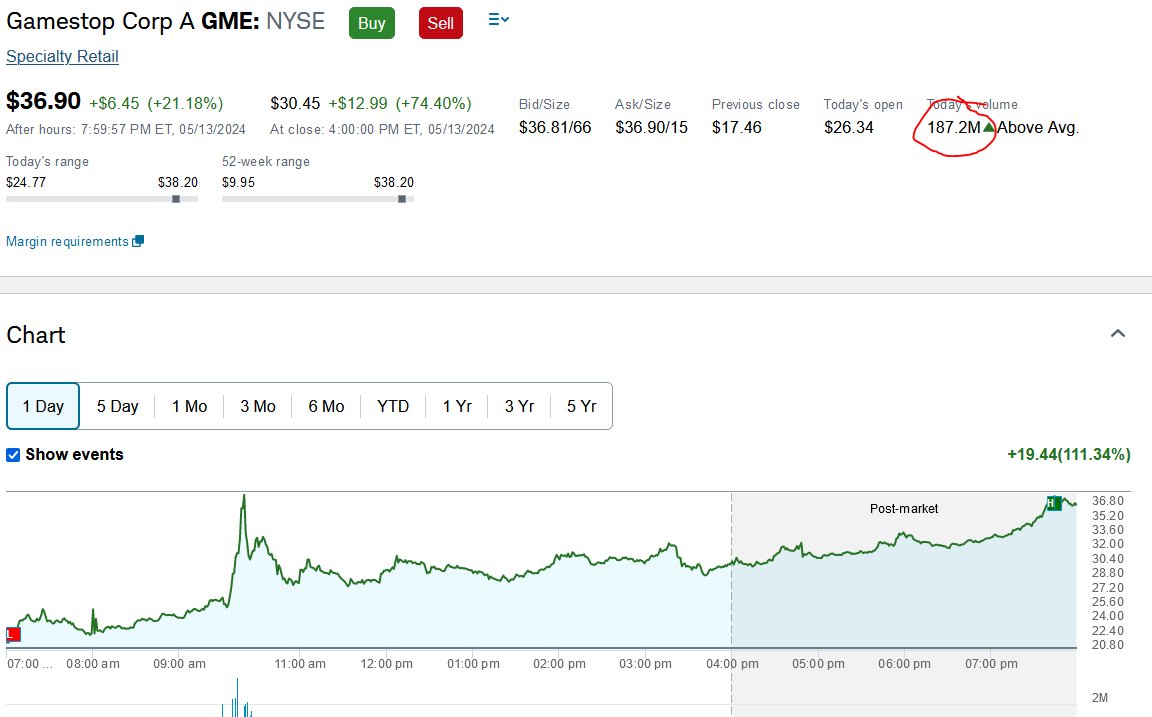Screen dimensions: 1152x717
Task: Switch chart to 1 Mo range
Action: pos(190,406)
